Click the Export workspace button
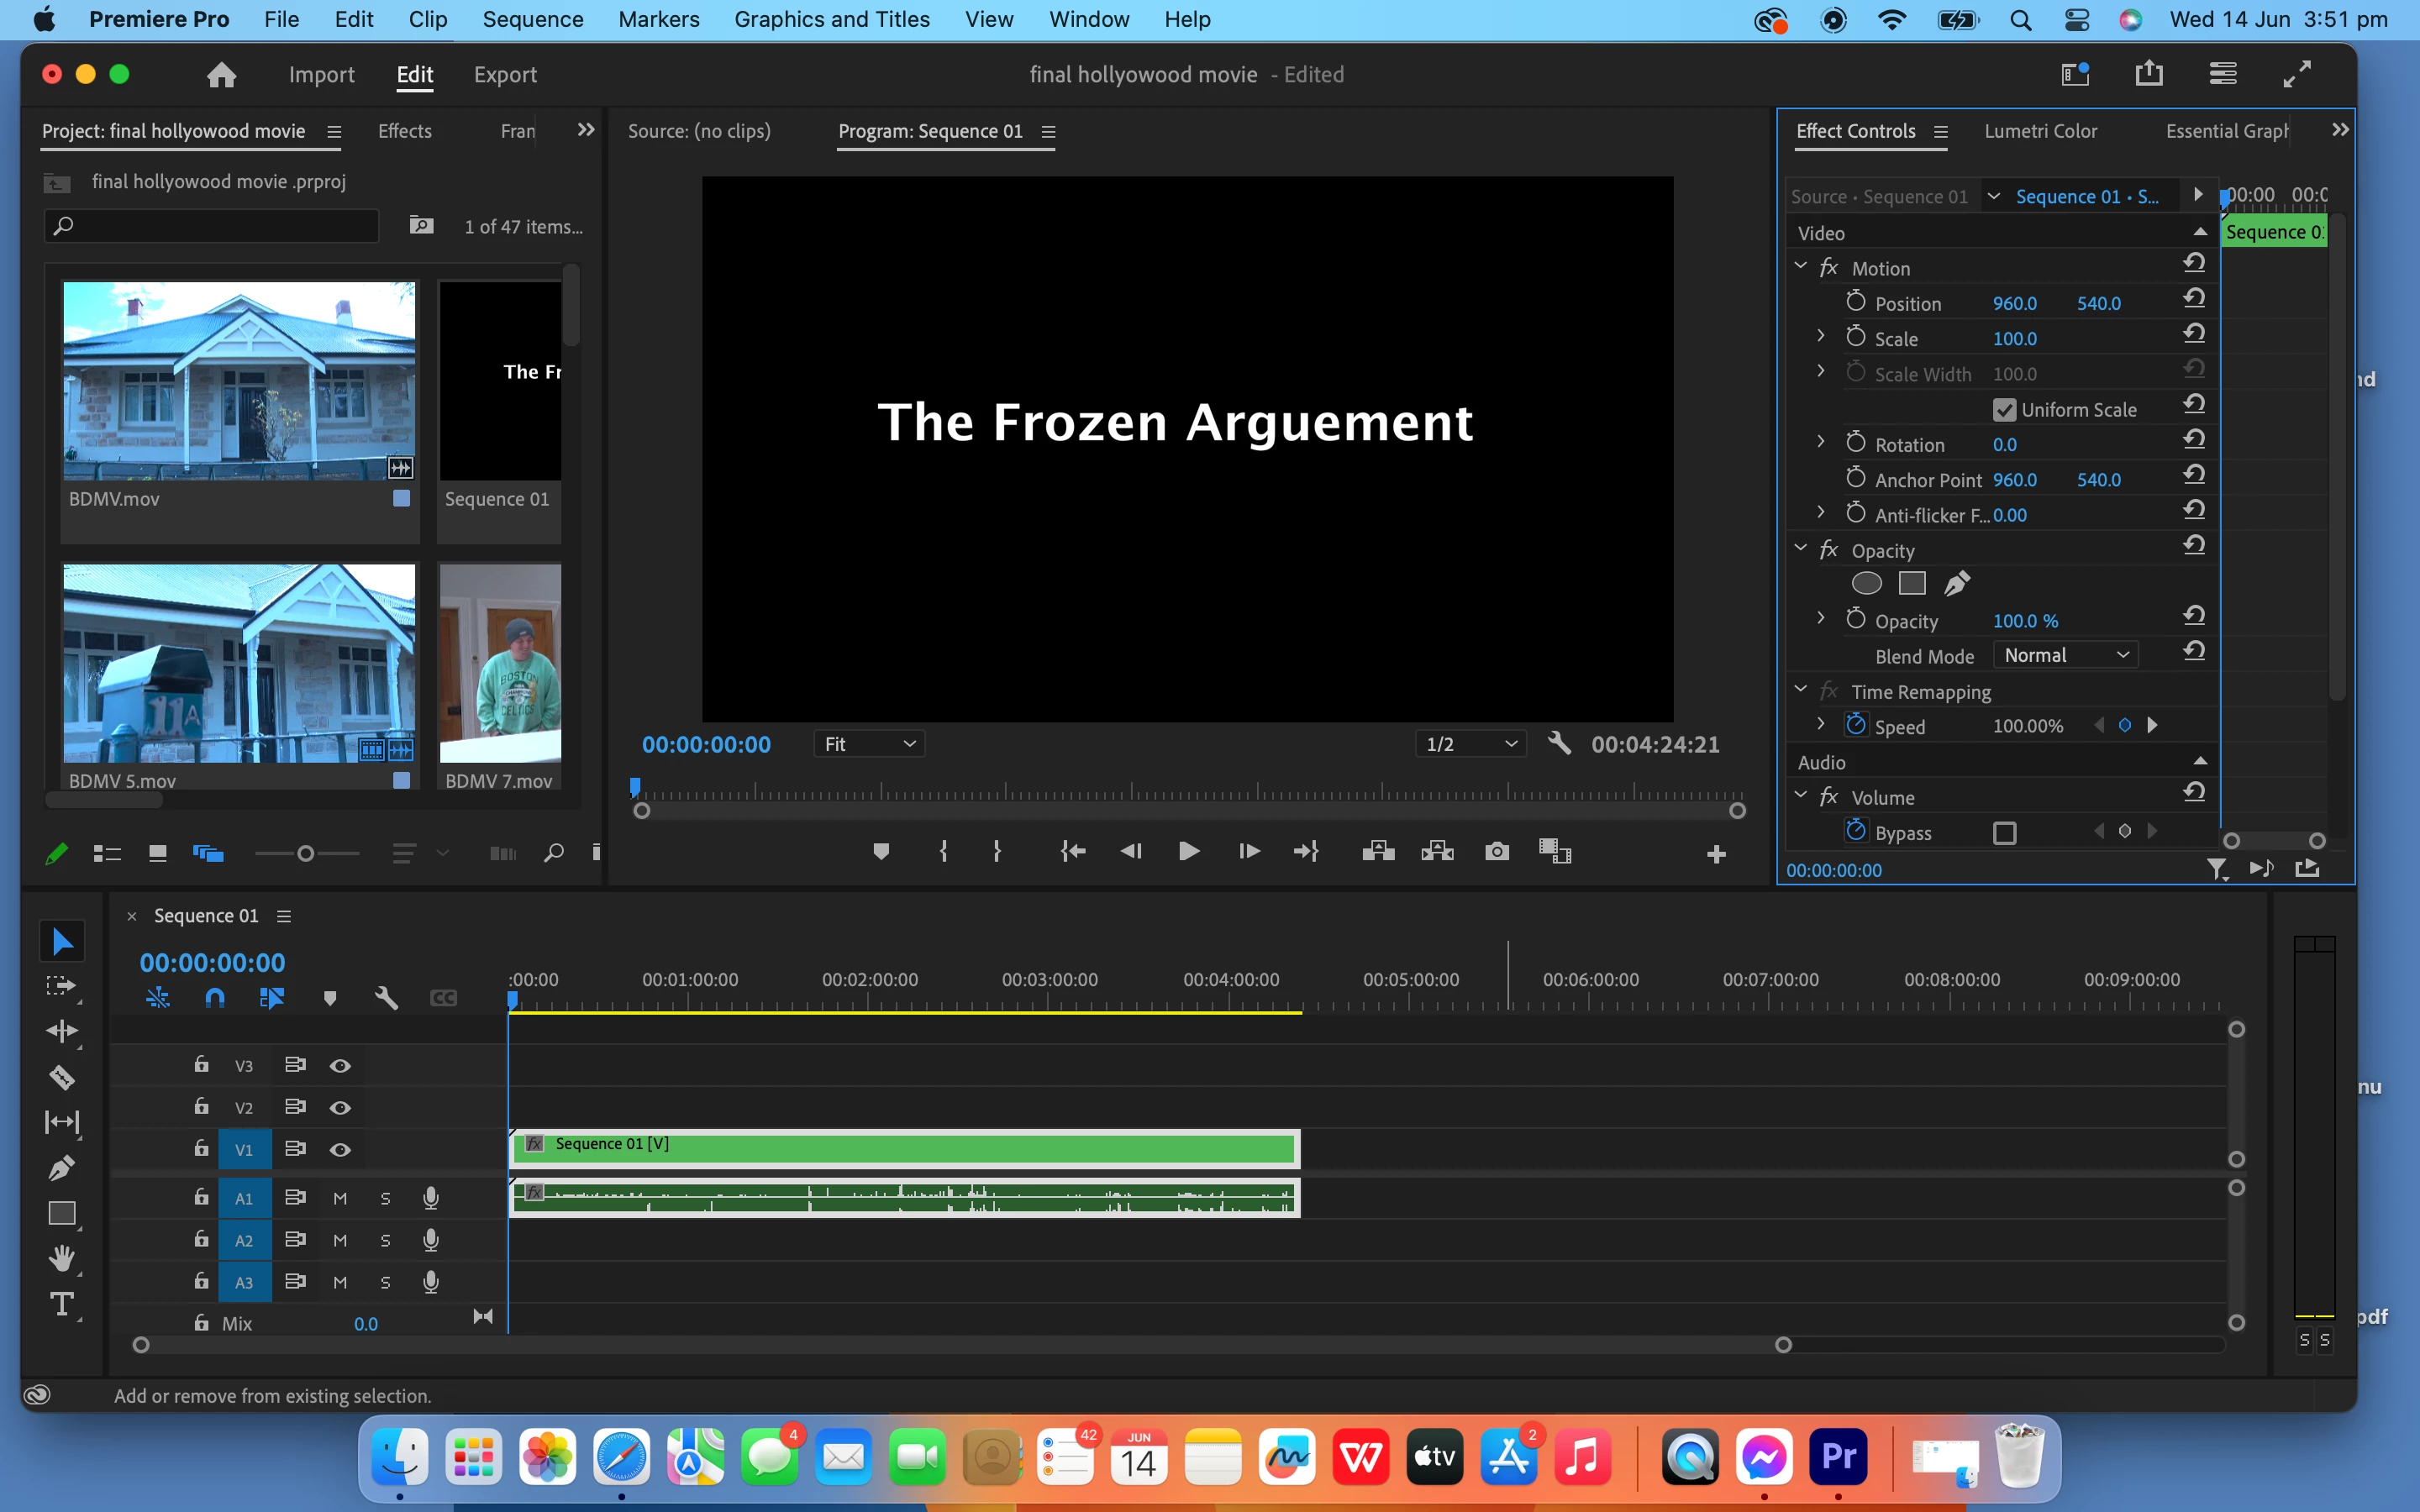The width and height of the screenshot is (2420, 1512). pos(505,75)
